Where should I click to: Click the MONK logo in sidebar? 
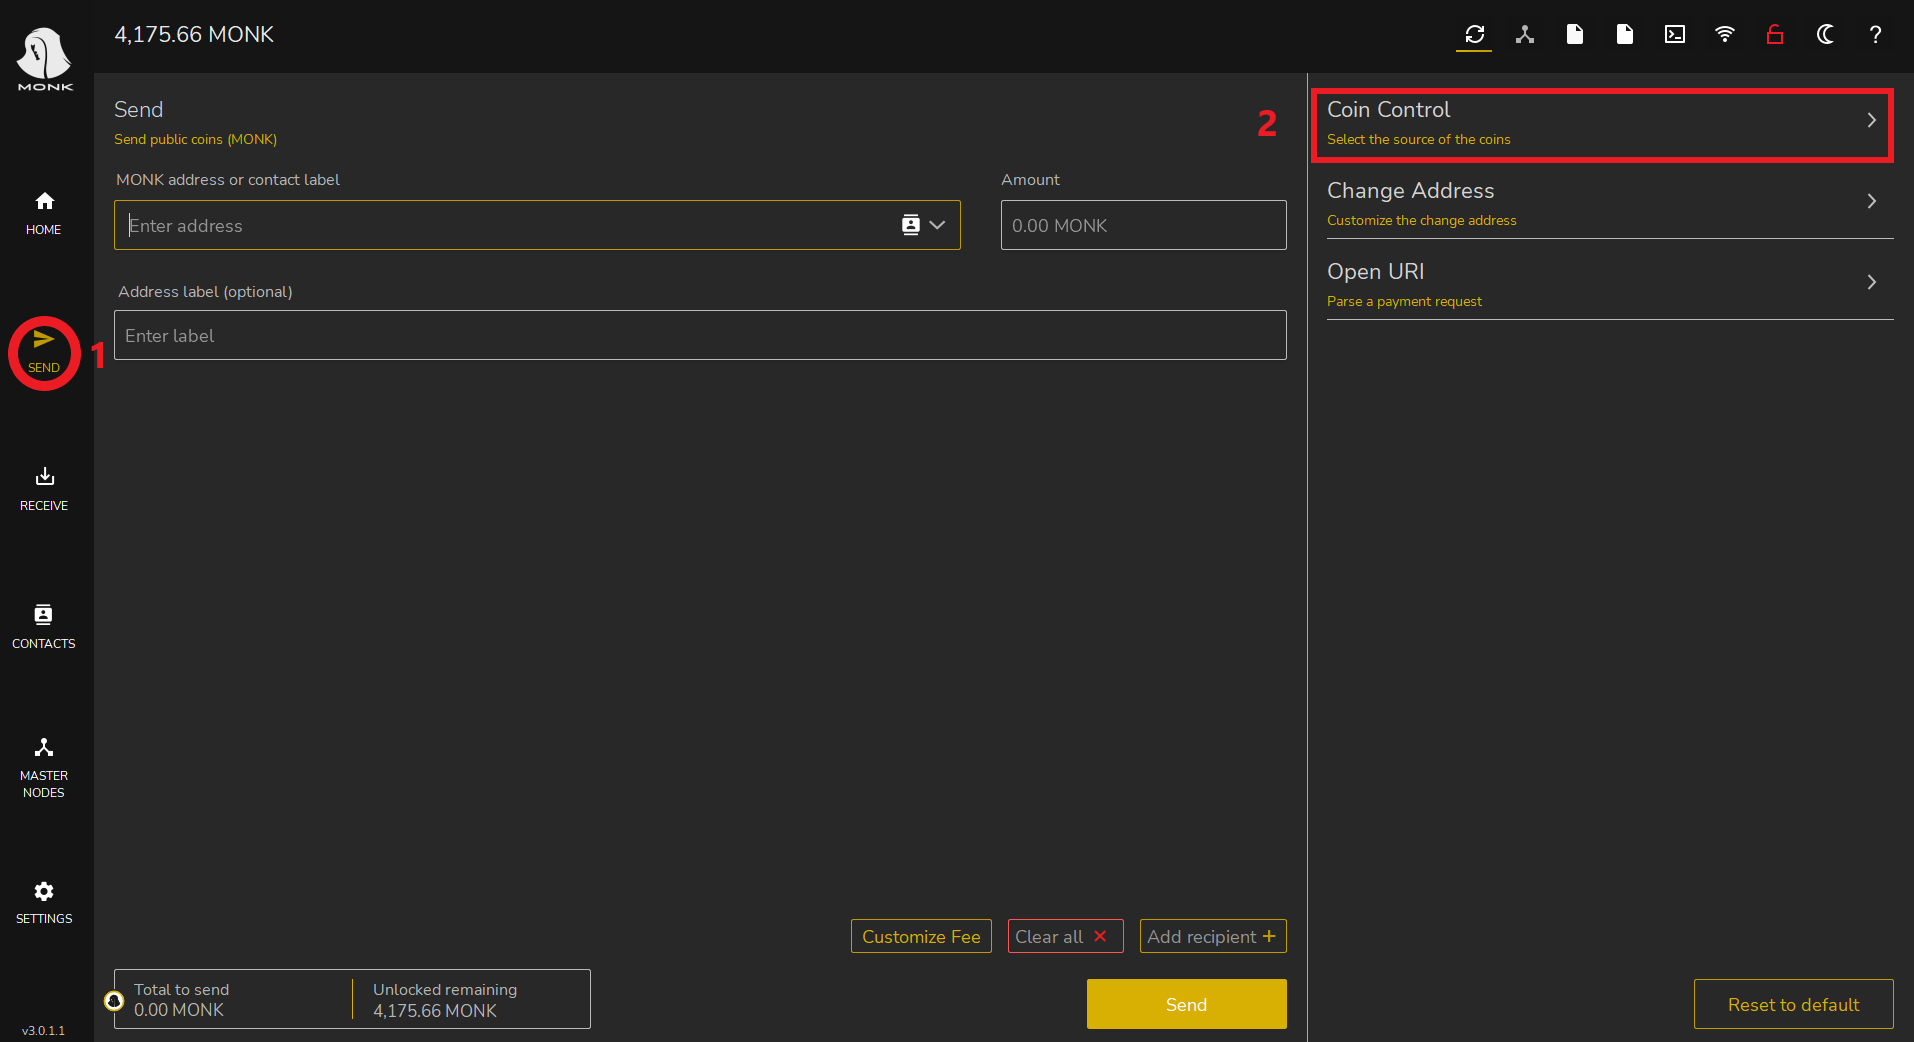click(45, 58)
